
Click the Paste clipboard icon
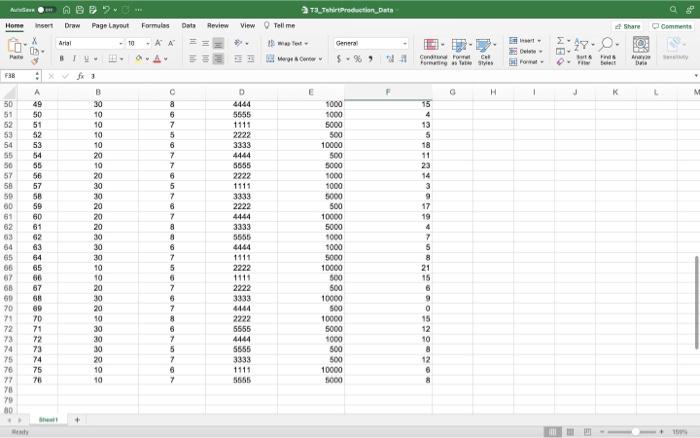[15, 45]
